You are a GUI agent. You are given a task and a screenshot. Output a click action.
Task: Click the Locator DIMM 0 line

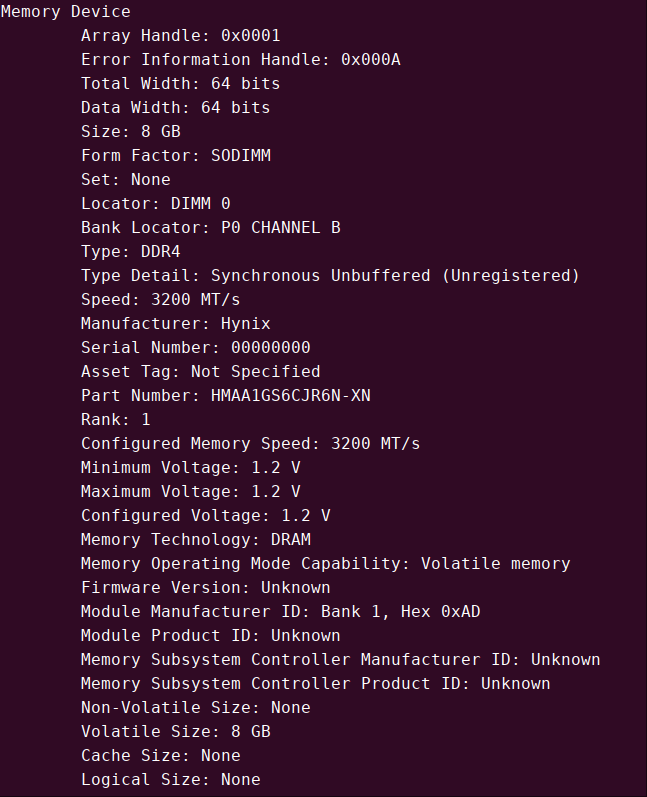tap(156, 204)
